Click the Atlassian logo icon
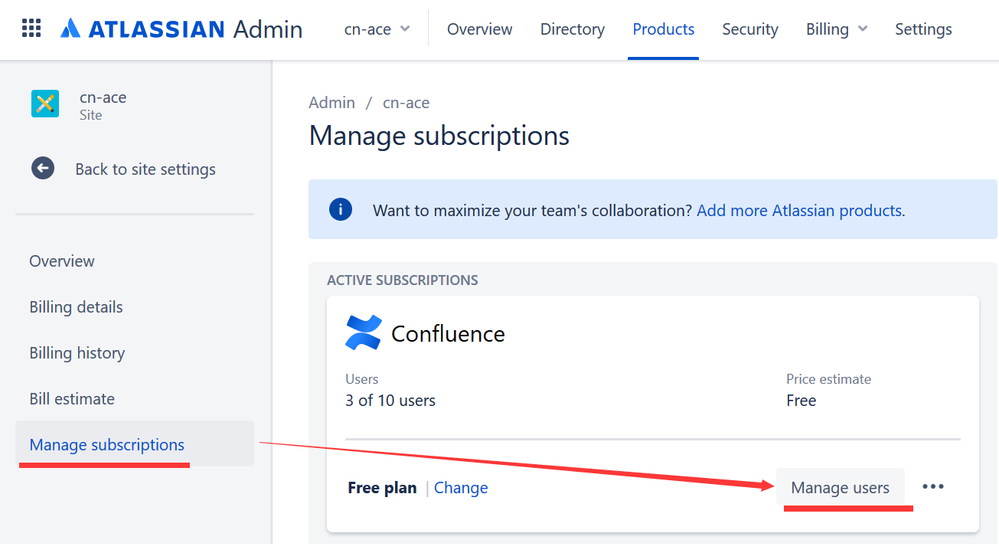 [70, 29]
